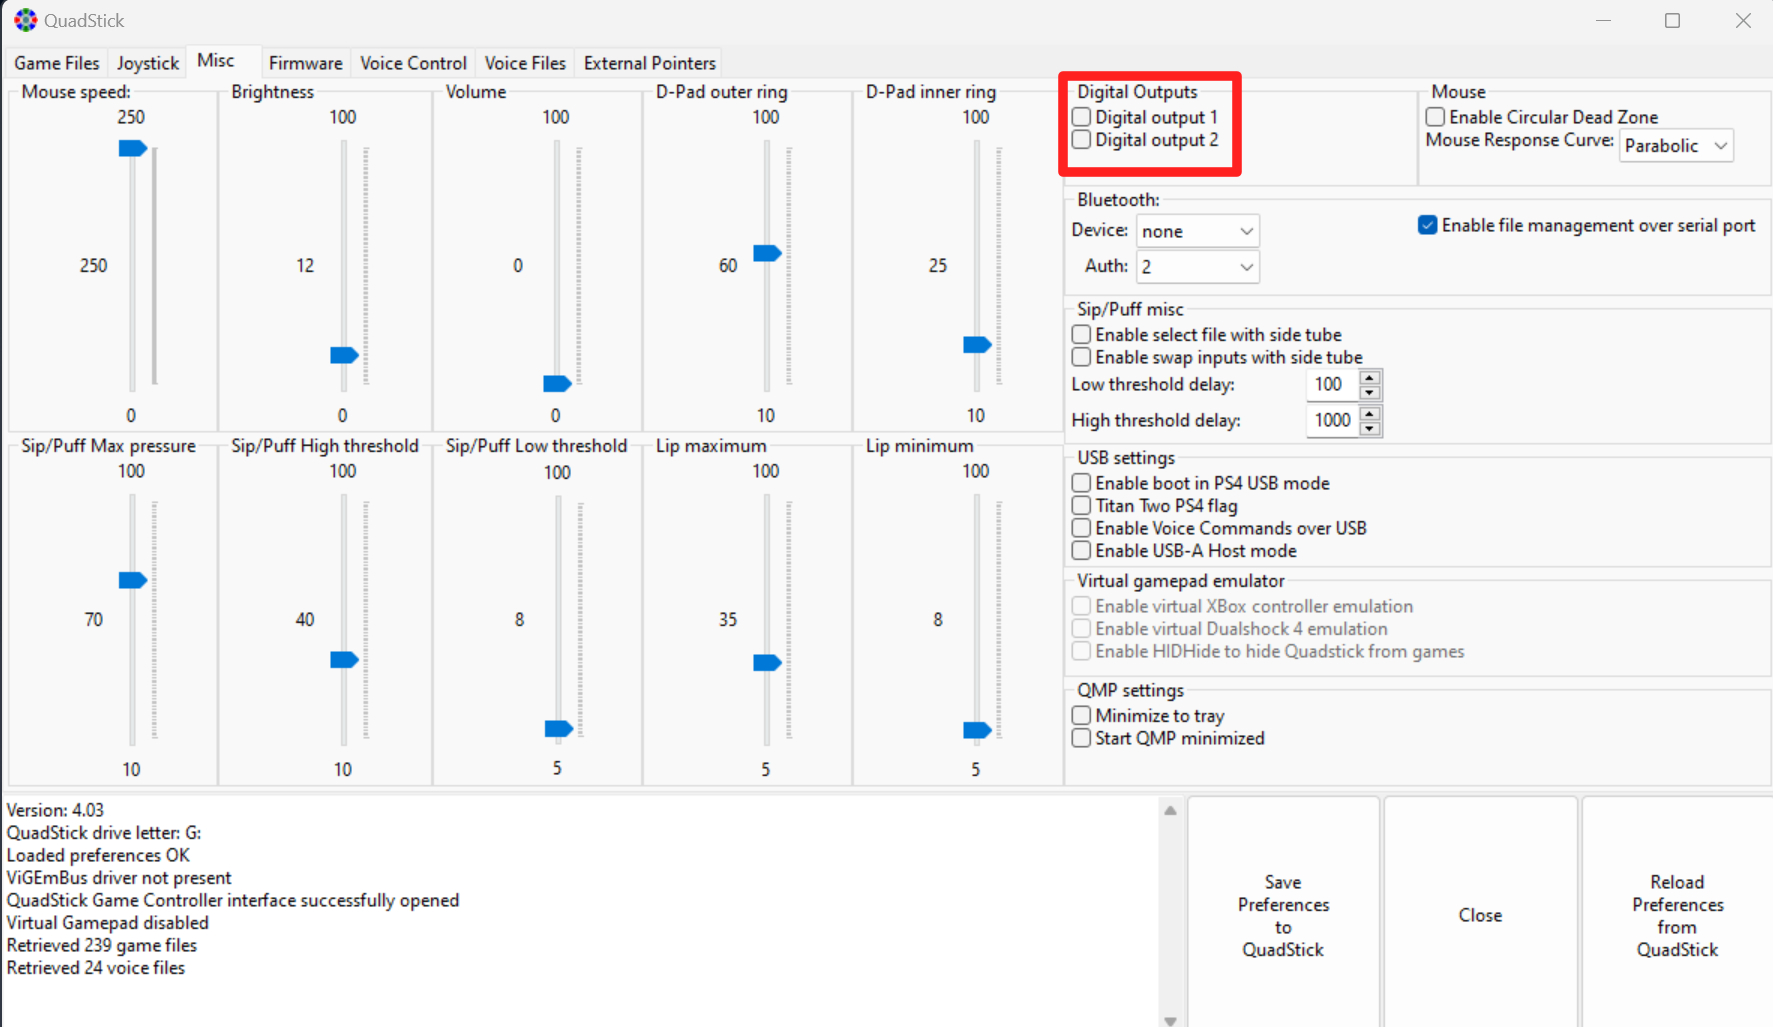Click the Brightness slider handle

pyautogui.click(x=344, y=355)
